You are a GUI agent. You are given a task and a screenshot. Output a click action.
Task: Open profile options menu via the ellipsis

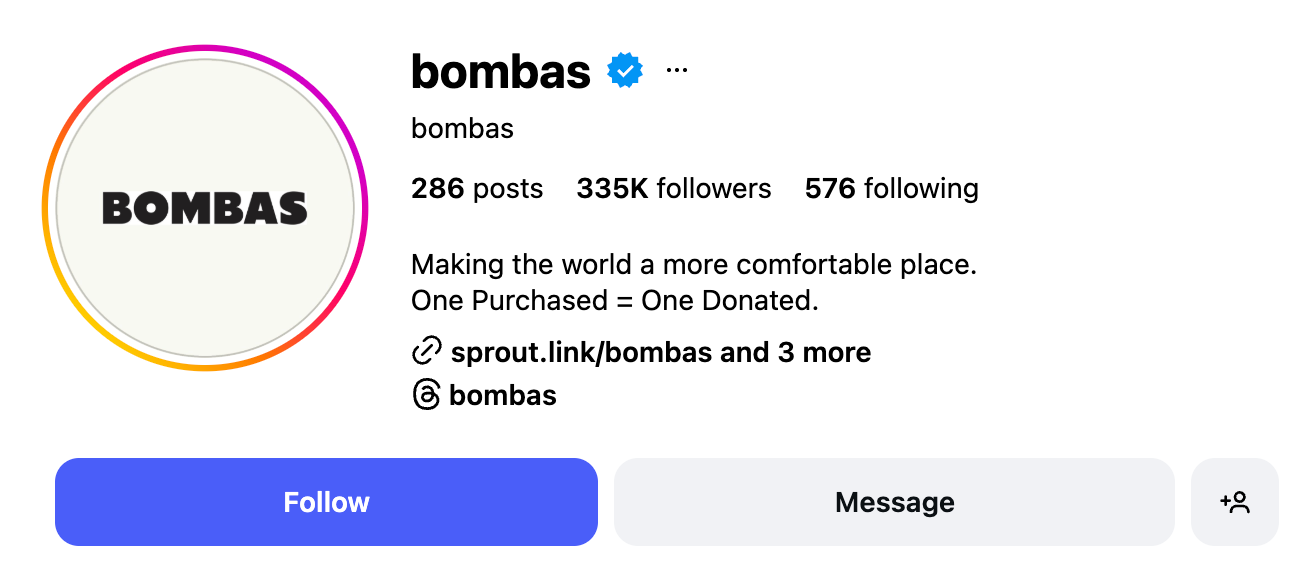[677, 68]
